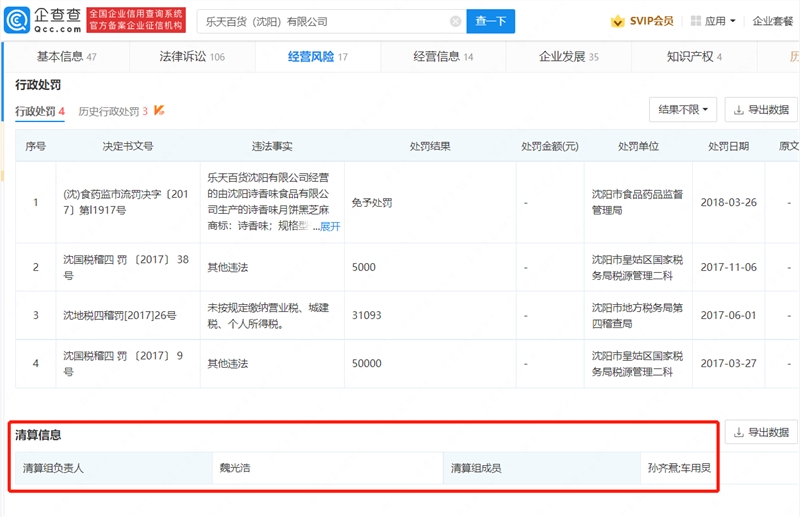The image size is (800, 517).
Task: Expand the 应用 apps dropdown
Action: (713, 21)
